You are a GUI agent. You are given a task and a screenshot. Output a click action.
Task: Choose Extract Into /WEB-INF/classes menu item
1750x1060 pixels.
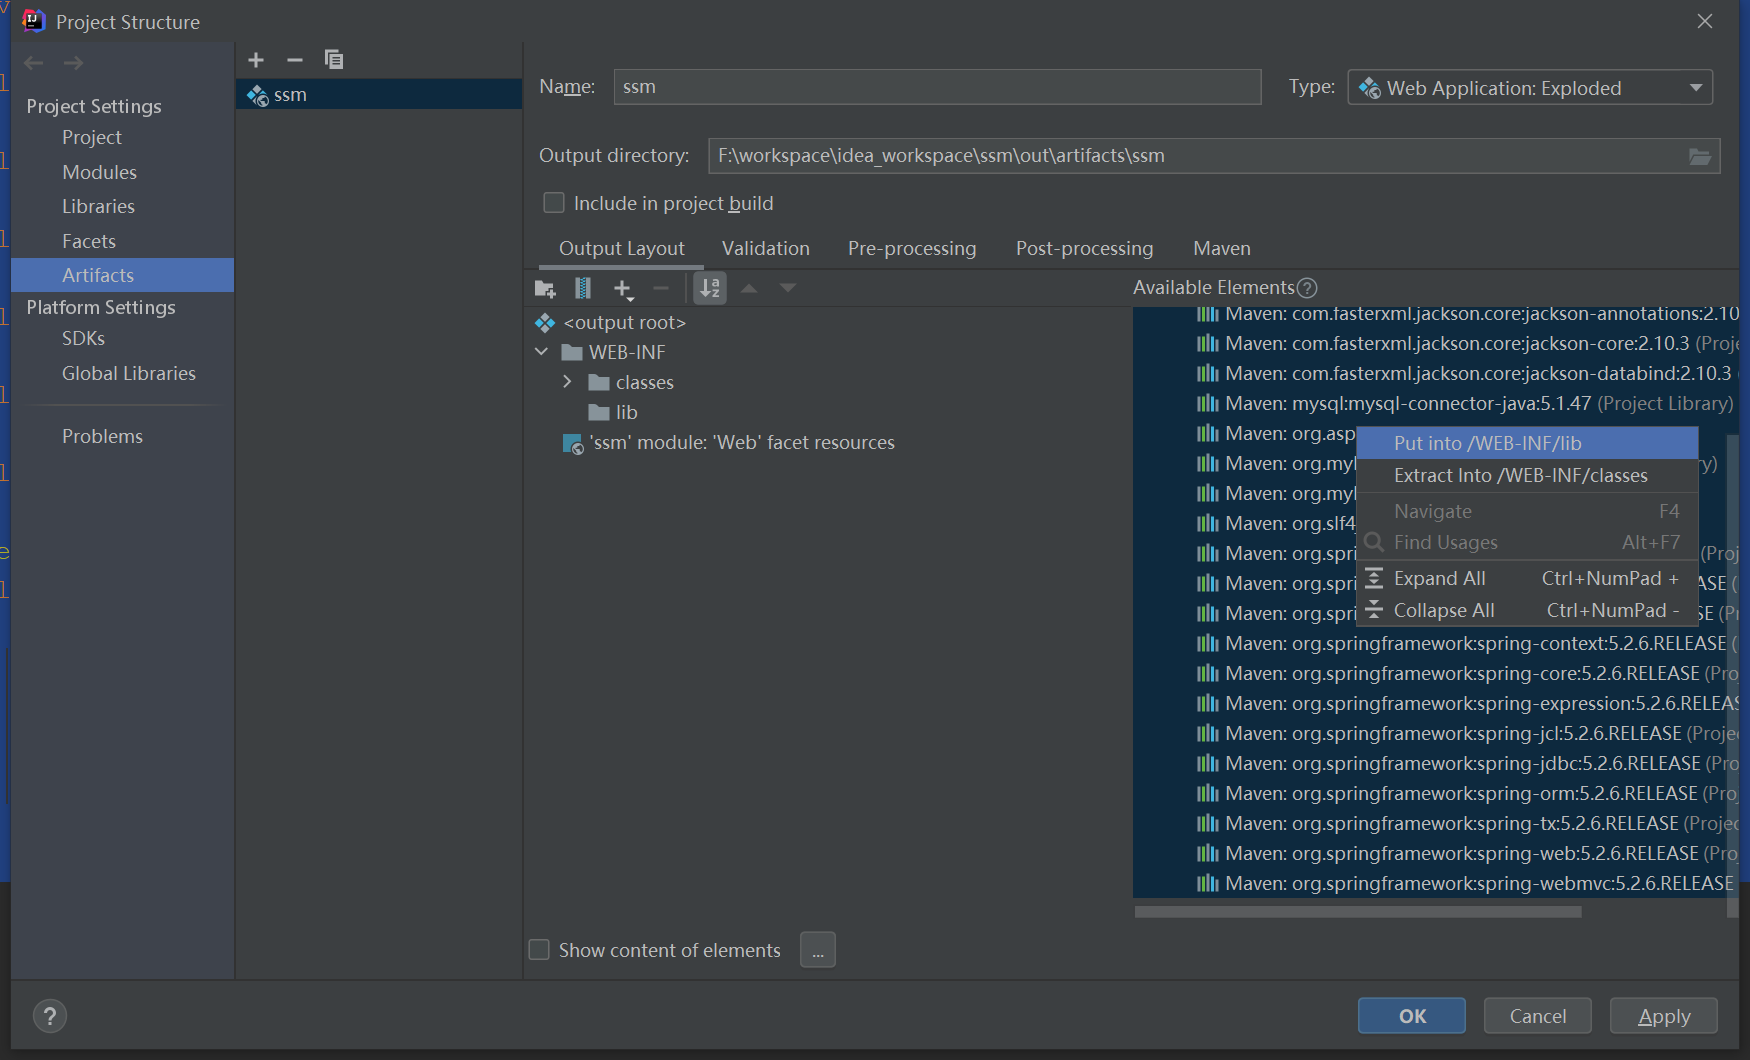1527,475
